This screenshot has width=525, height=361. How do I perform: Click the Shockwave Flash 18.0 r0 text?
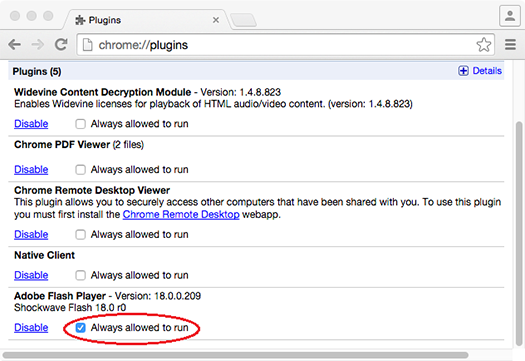70,307
